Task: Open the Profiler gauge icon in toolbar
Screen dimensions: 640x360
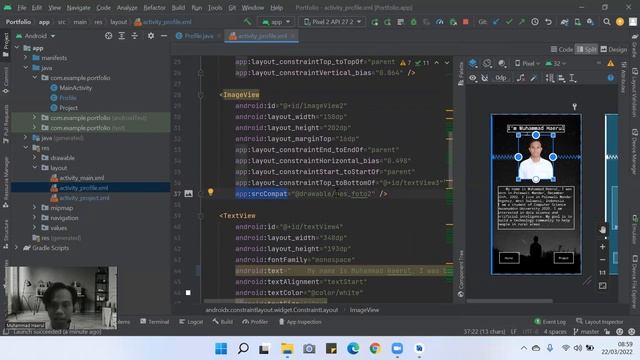Action: click(440, 22)
